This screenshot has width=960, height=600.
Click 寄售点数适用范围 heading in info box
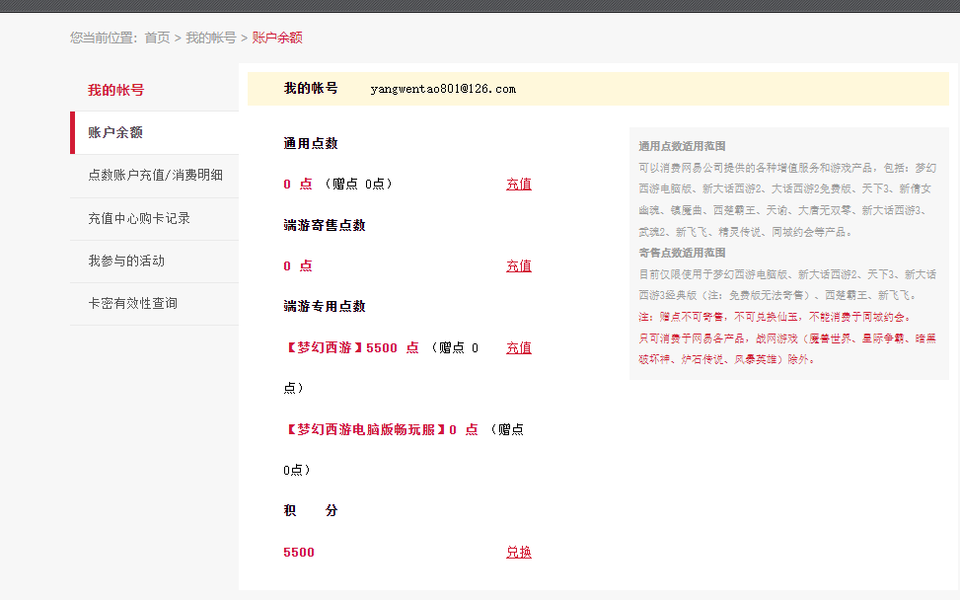[682, 253]
